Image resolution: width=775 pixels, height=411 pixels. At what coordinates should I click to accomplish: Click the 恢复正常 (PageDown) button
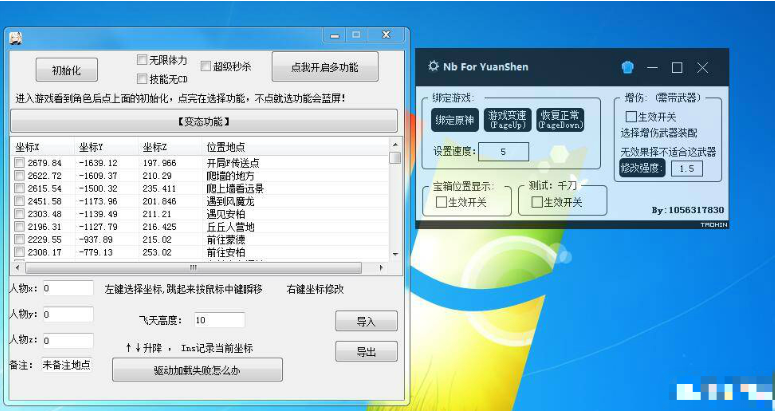click(x=560, y=120)
